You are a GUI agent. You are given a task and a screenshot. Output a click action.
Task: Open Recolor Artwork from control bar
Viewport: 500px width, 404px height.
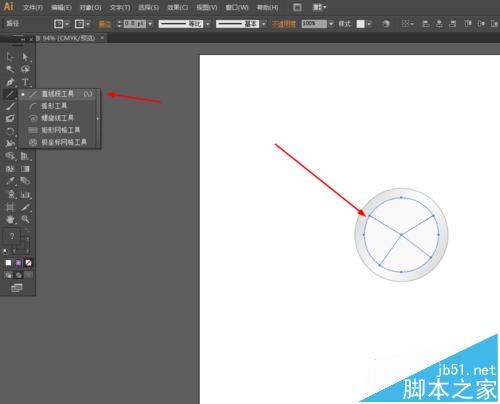(386, 24)
